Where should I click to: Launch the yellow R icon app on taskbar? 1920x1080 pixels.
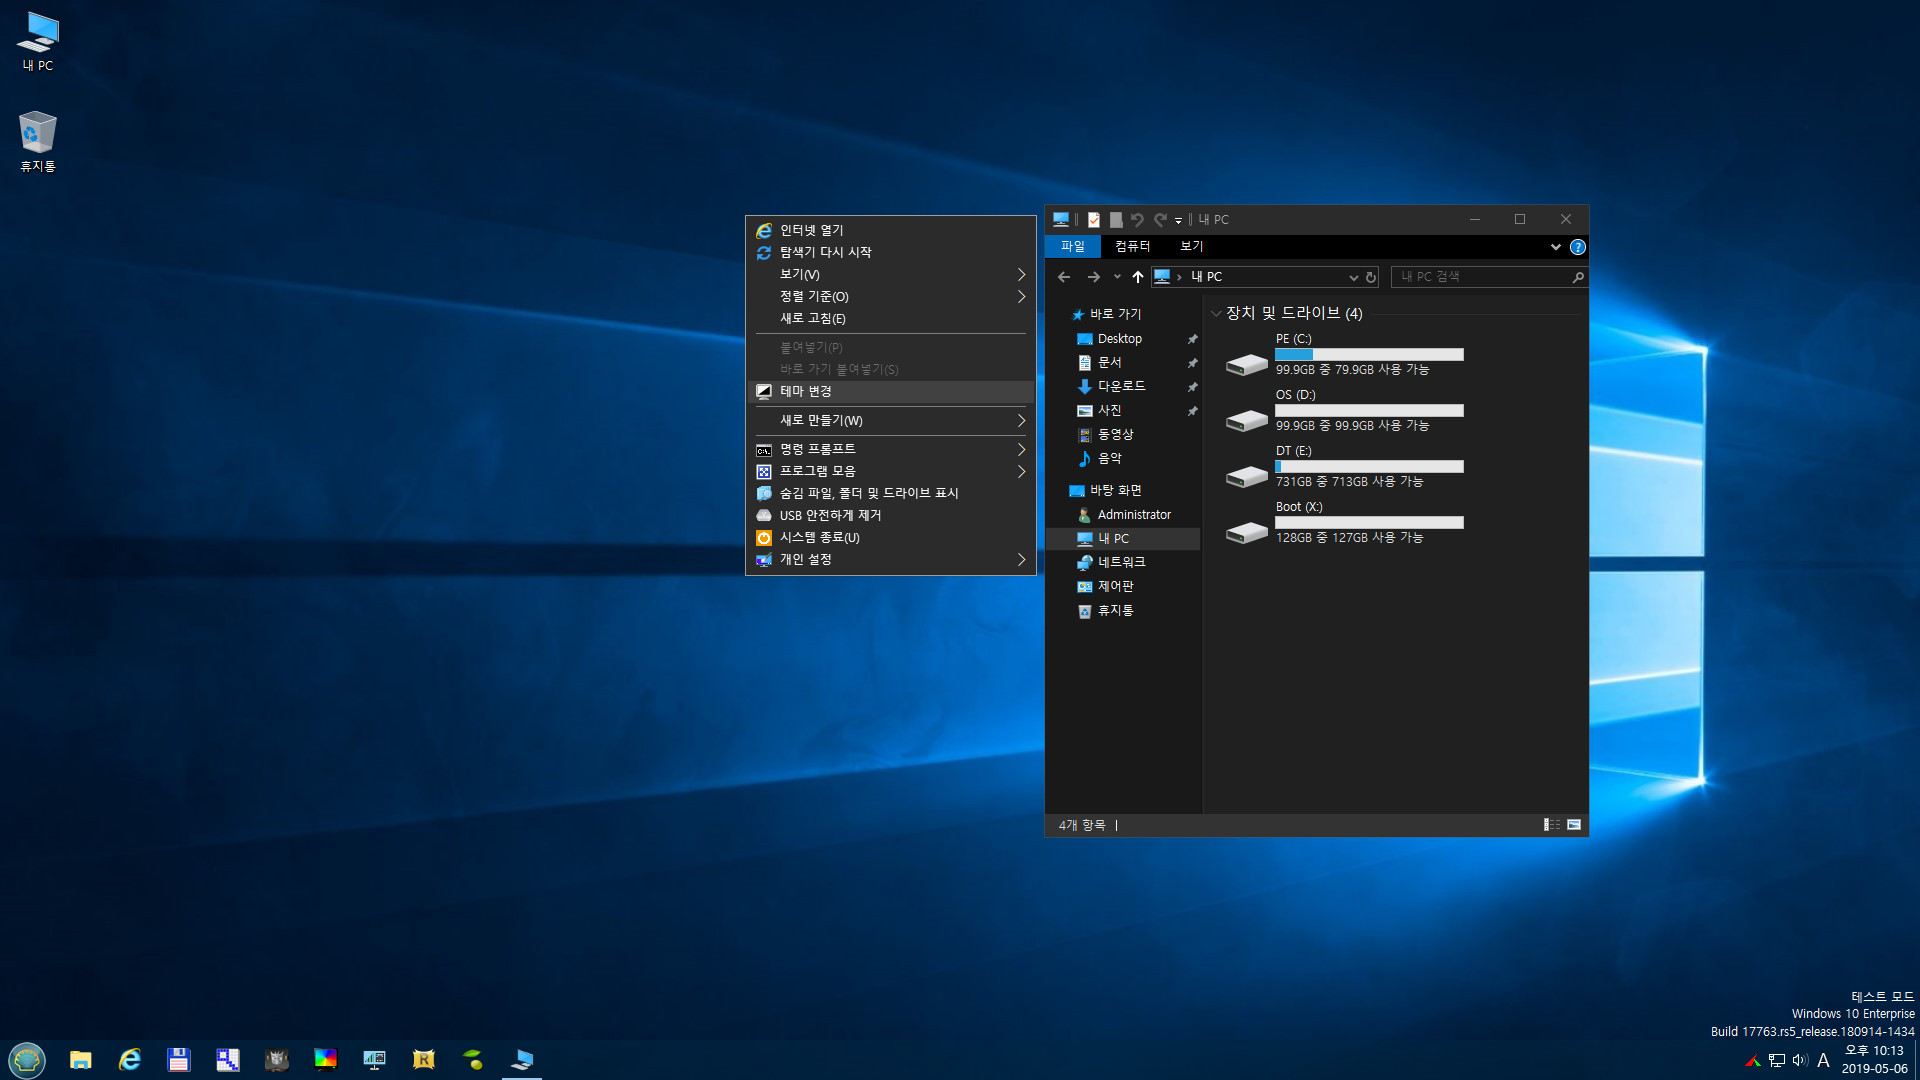pos(424,1059)
